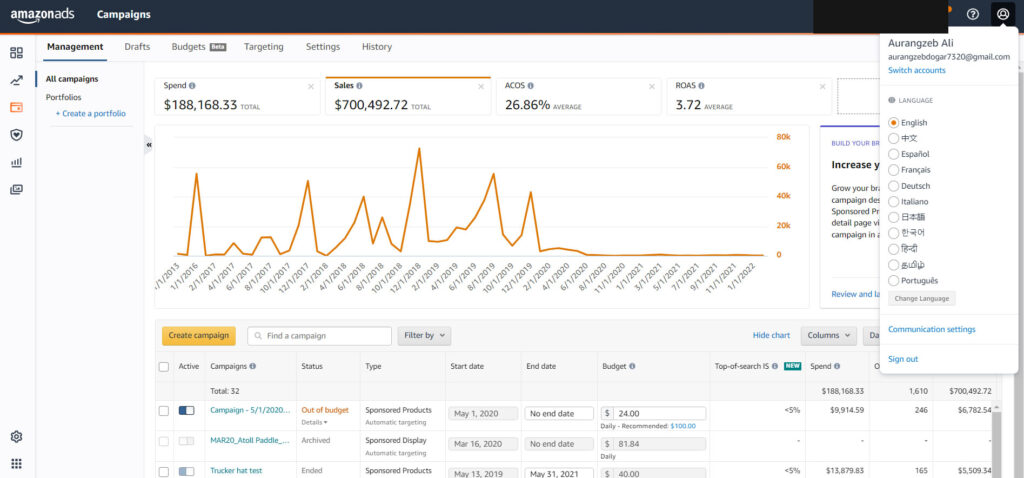Image resolution: width=1024 pixels, height=478 pixels.
Task: Open the settings gear in sidebar
Action: [x=16, y=437]
